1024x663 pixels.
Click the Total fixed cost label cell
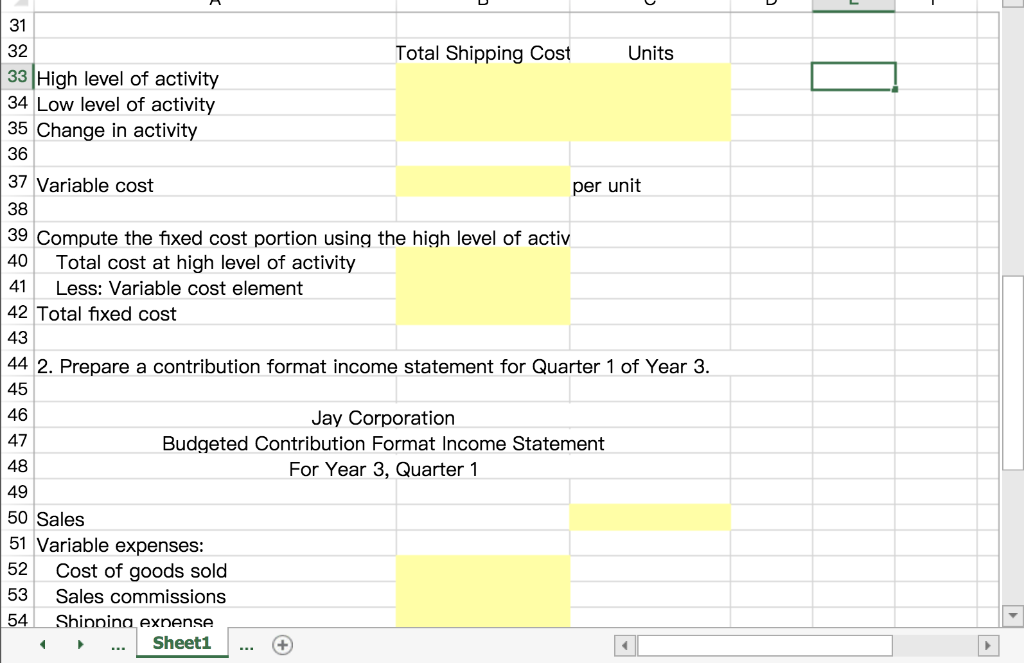(x=107, y=313)
